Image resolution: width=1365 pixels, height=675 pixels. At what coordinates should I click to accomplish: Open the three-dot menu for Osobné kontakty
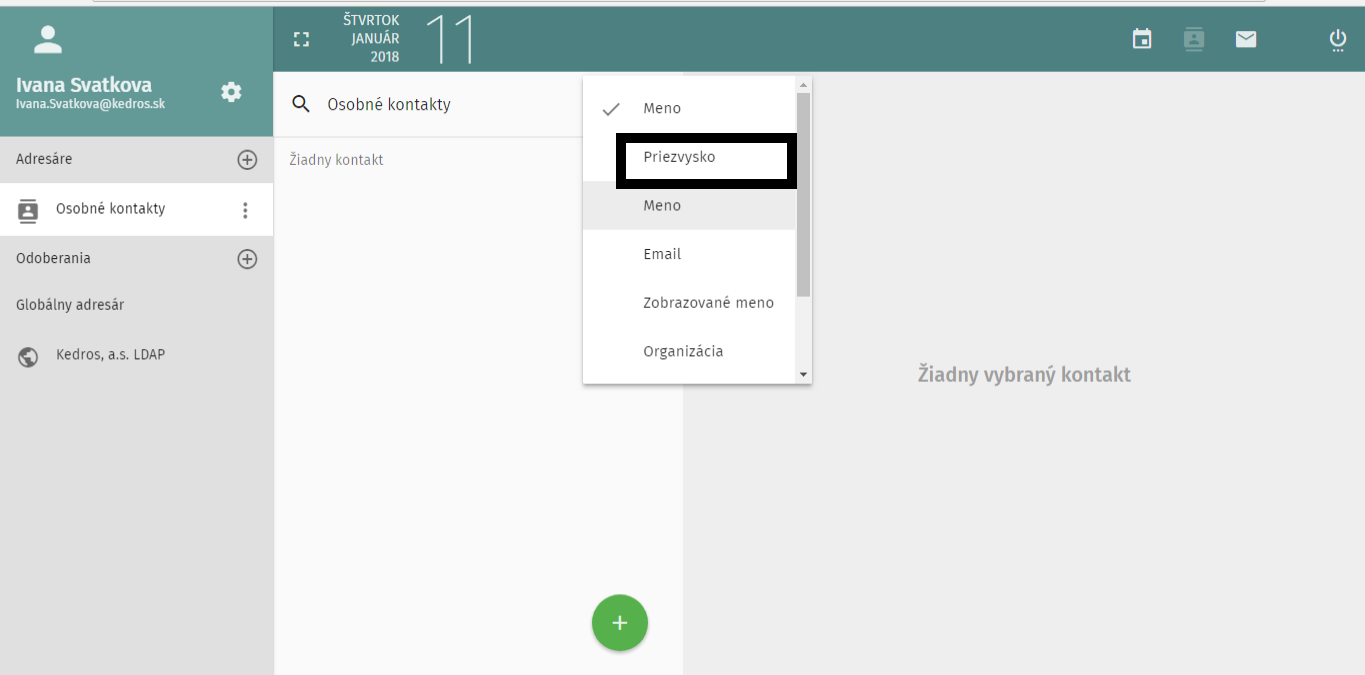[x=245, y=210]
